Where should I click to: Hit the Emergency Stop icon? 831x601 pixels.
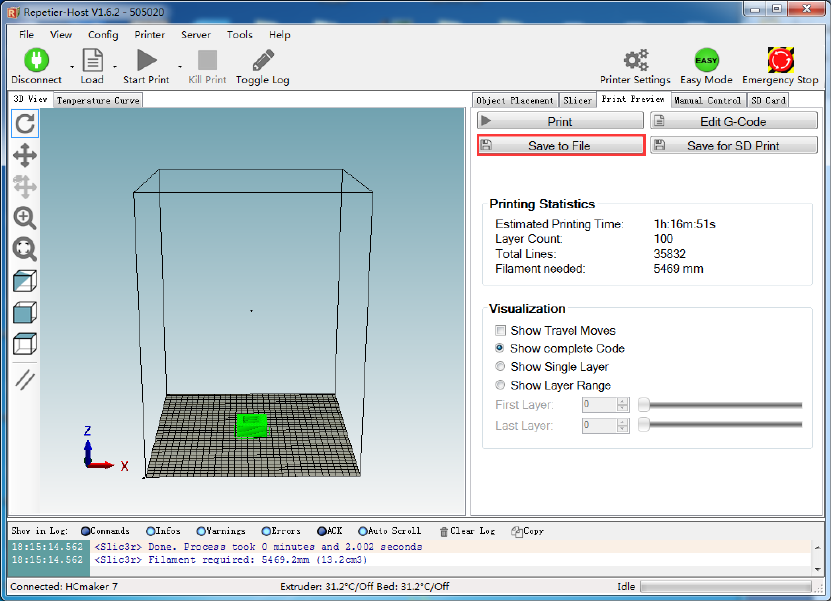pyautogui.click(x=780, y=60)
